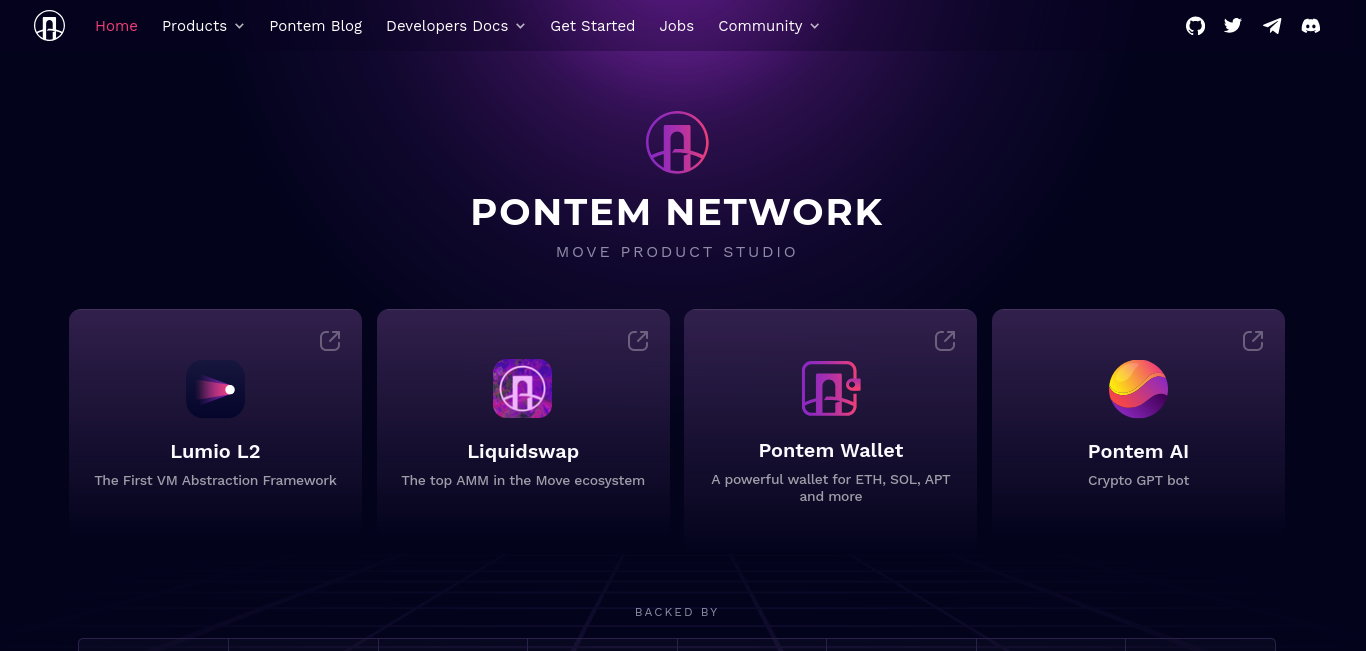Open external link icon on Lumio L2 card

coord(330,341)
